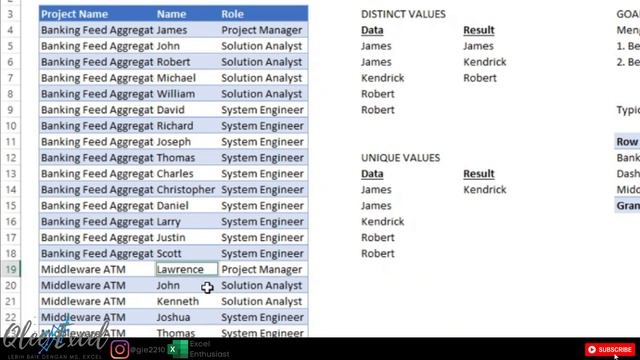The width and height of the screenshot is (640, 360).
Task: Select the Name cell Richard
Action: tap(187, 126)
